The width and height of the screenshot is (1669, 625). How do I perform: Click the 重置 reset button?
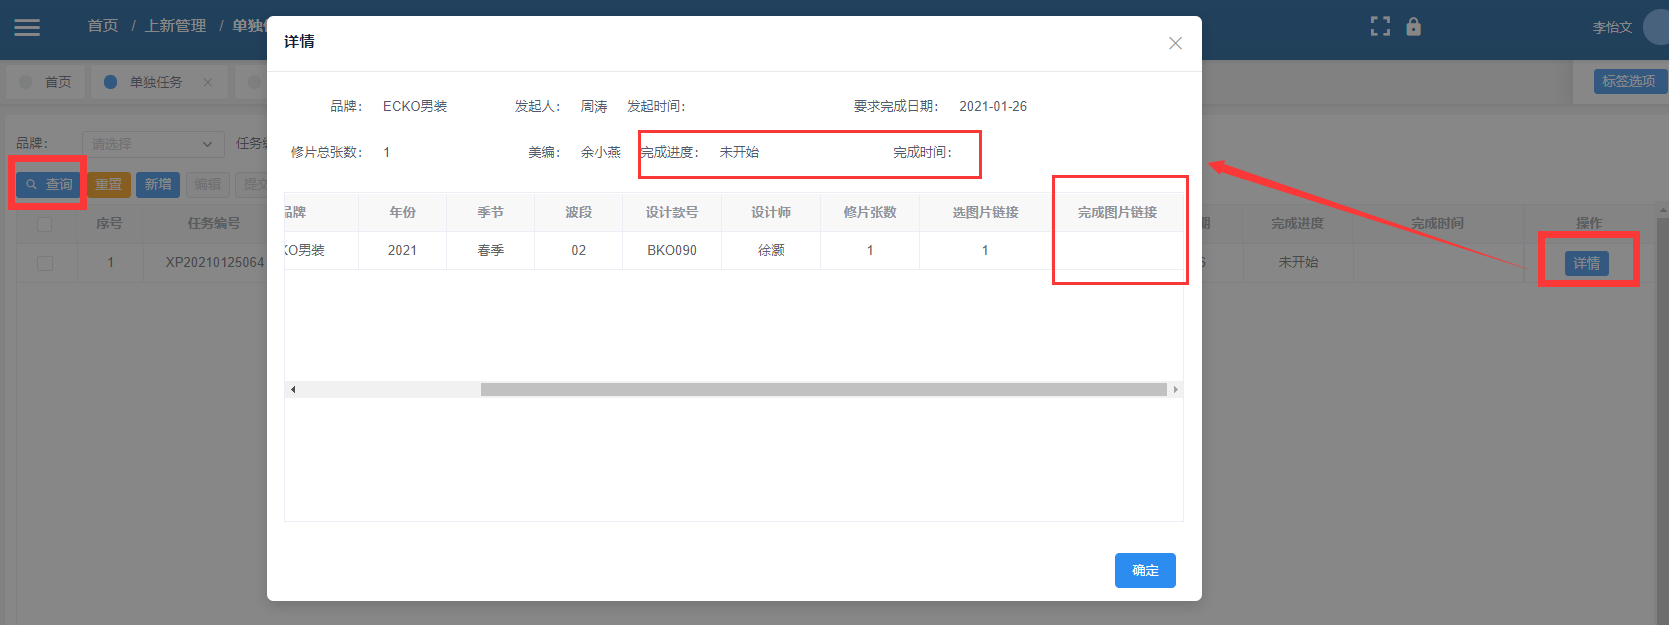point(109,184)
